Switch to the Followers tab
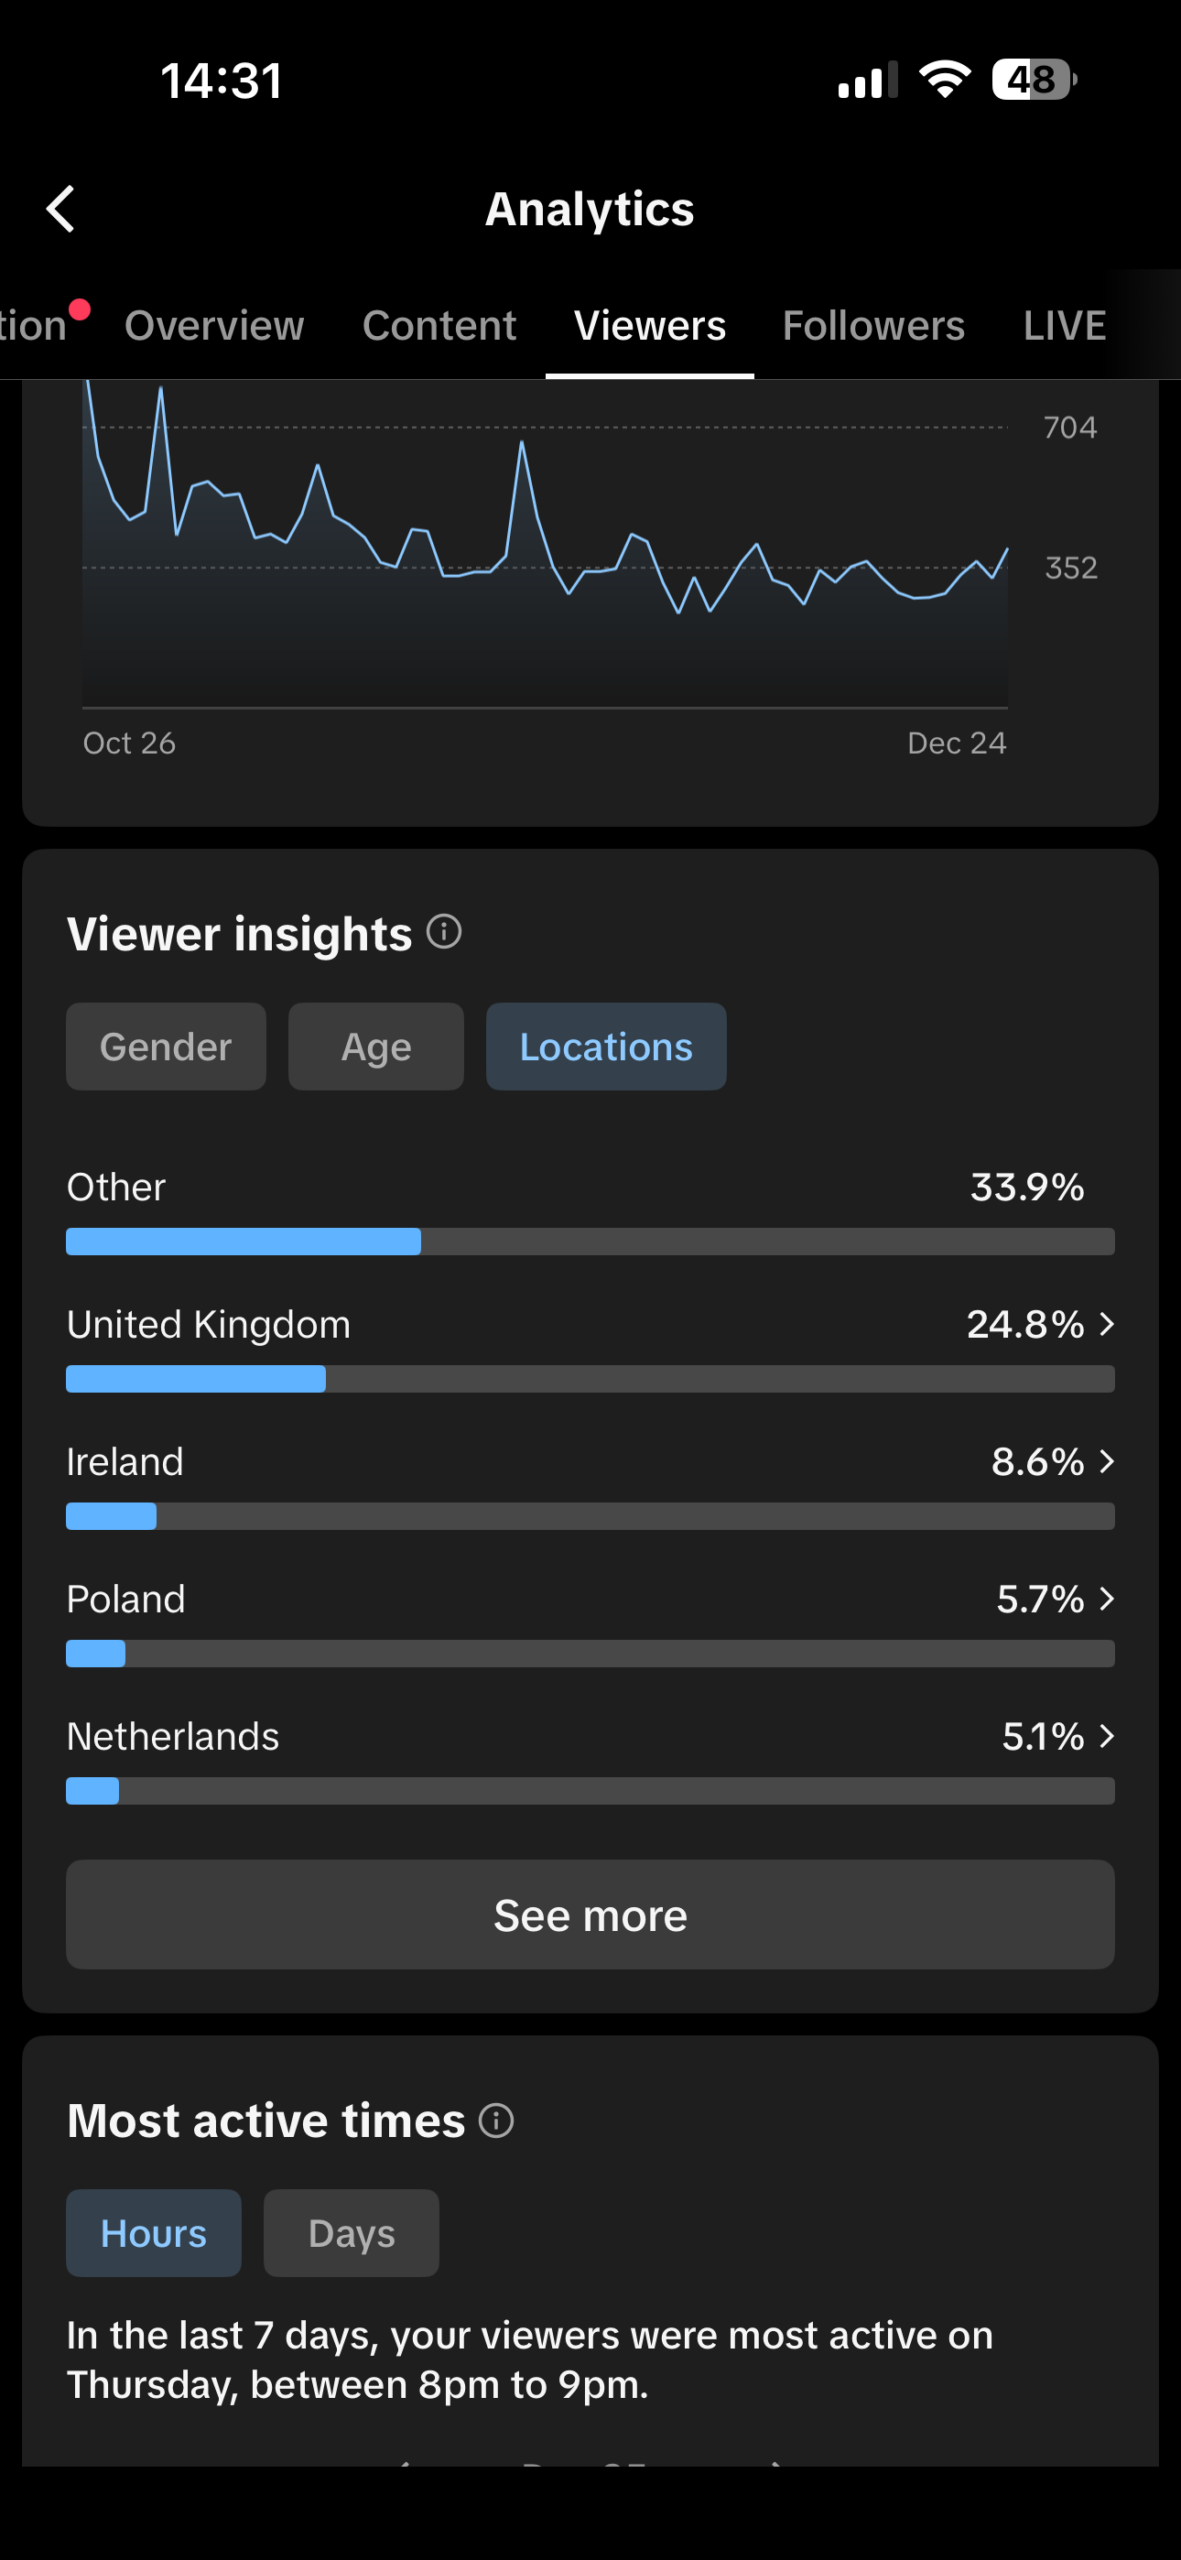Viewport: 1181px width, 2560px height. coord(873,326)
